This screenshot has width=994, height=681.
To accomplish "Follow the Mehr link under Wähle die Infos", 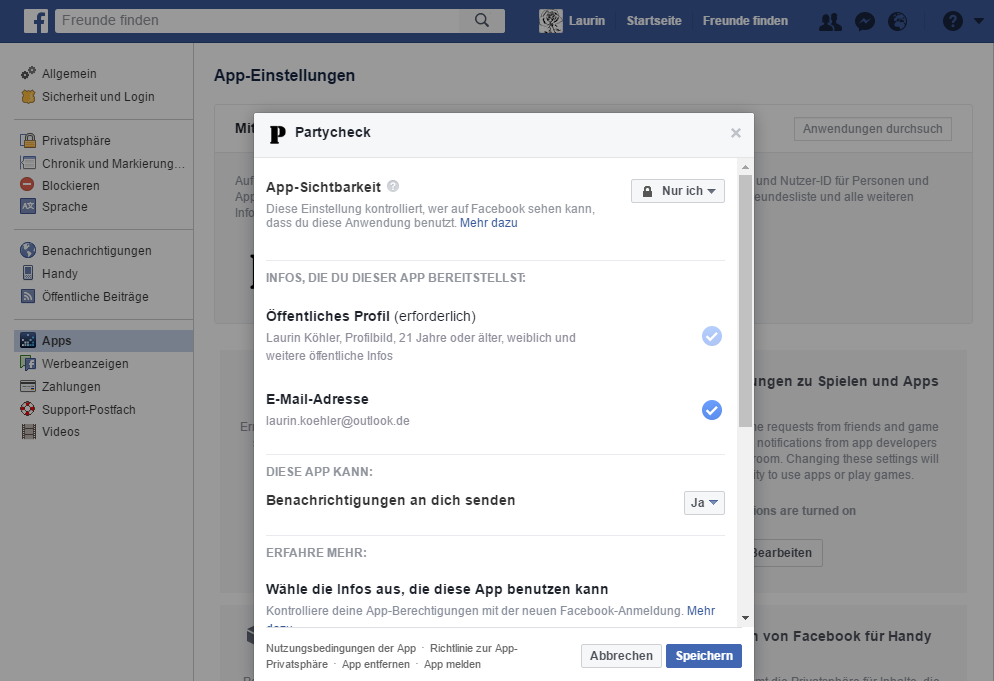I will point(700,611).
